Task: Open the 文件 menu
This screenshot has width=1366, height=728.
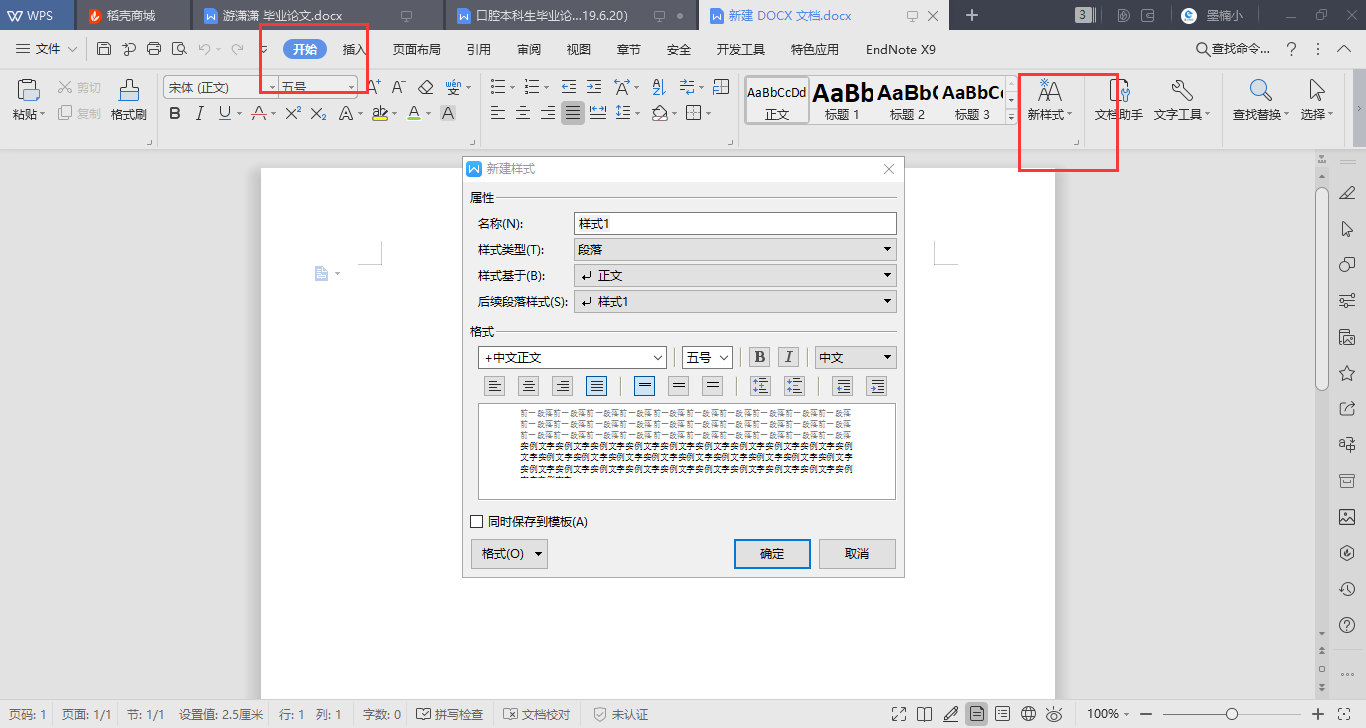Action: click(47, 49)
